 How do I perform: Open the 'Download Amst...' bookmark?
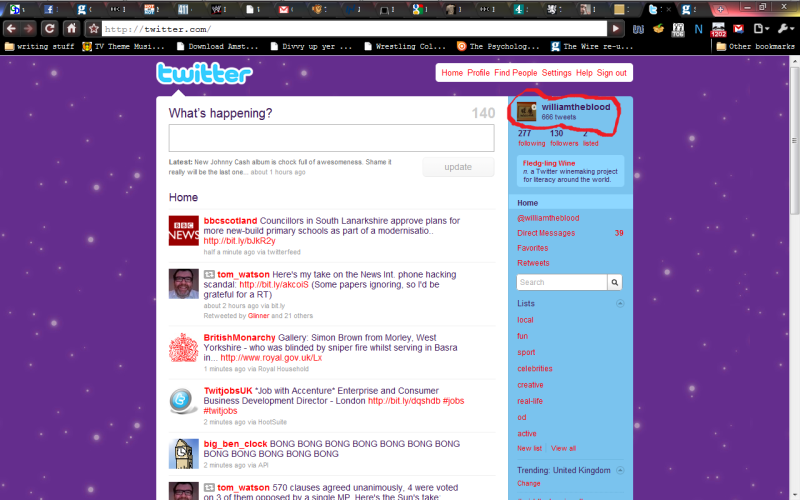click(217, 46)
